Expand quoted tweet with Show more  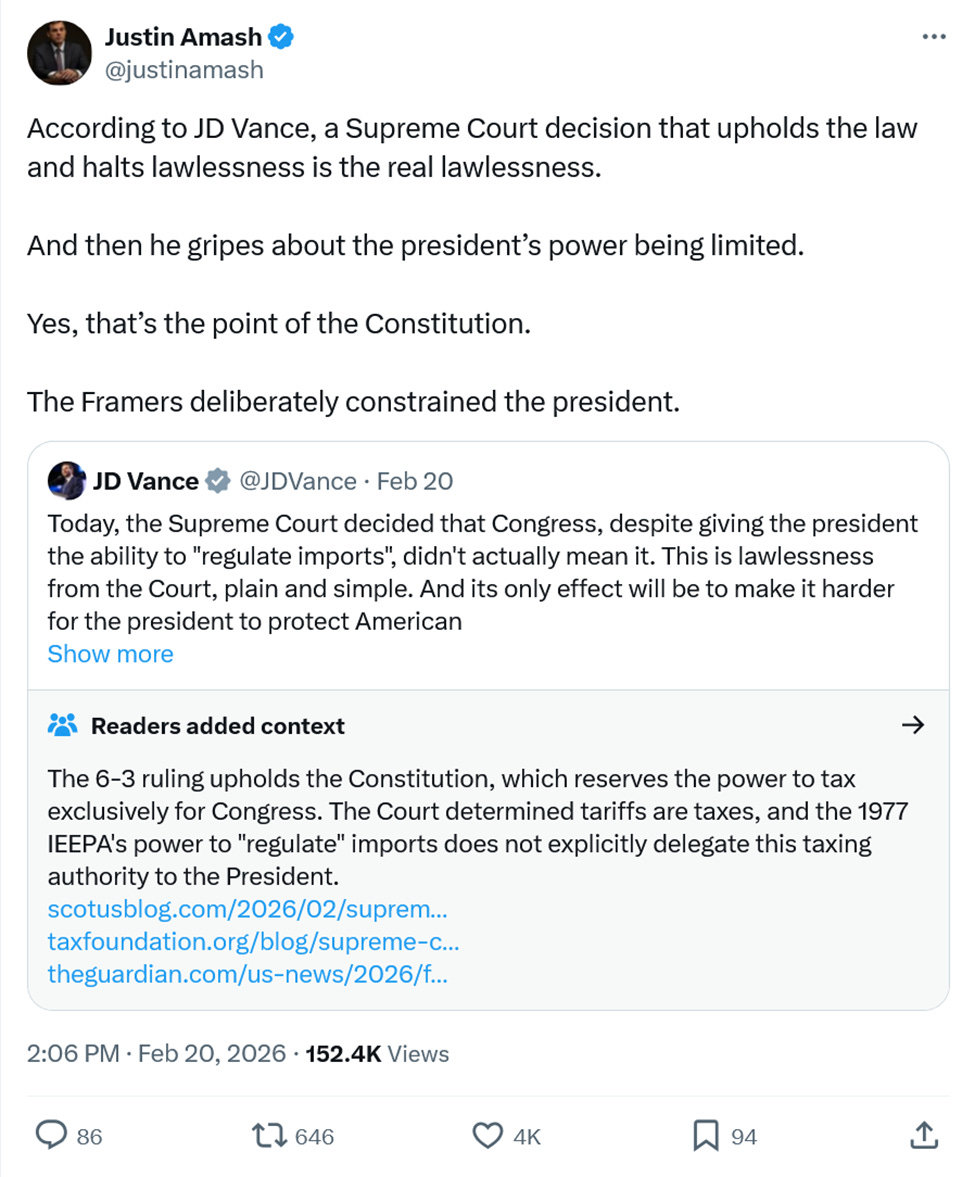point(110,654)
